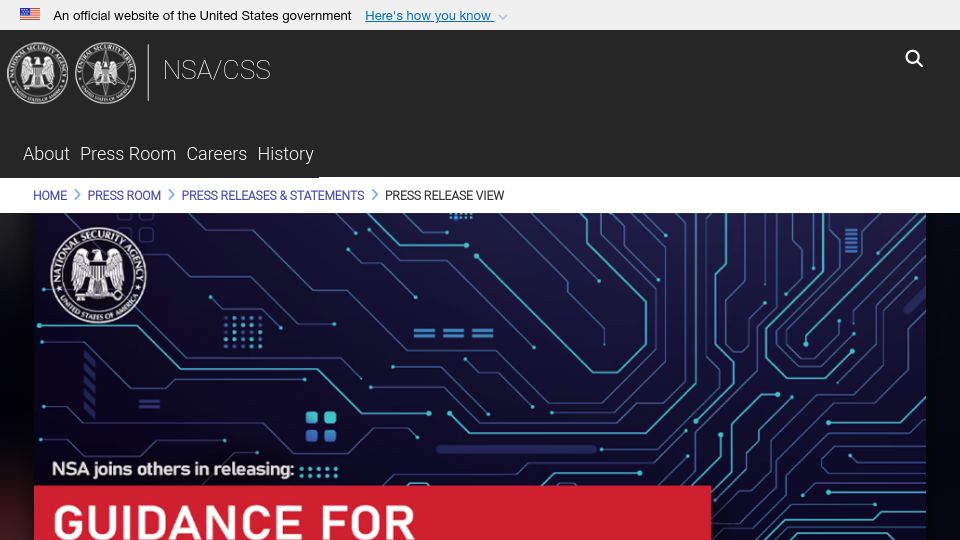Click the NSA seal in the article banner image
This screenshot has height=540, width=960.
[98, 275]
